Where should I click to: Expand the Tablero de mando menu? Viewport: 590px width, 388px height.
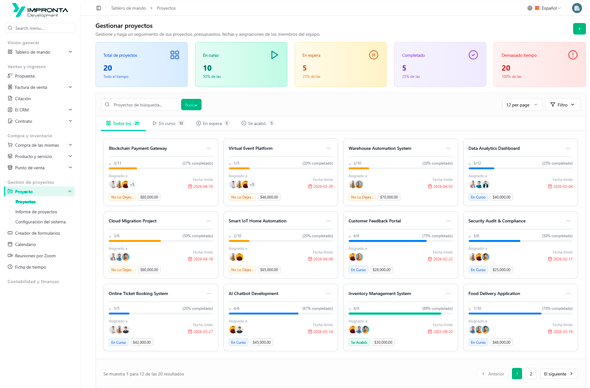[x=40, y=52]
